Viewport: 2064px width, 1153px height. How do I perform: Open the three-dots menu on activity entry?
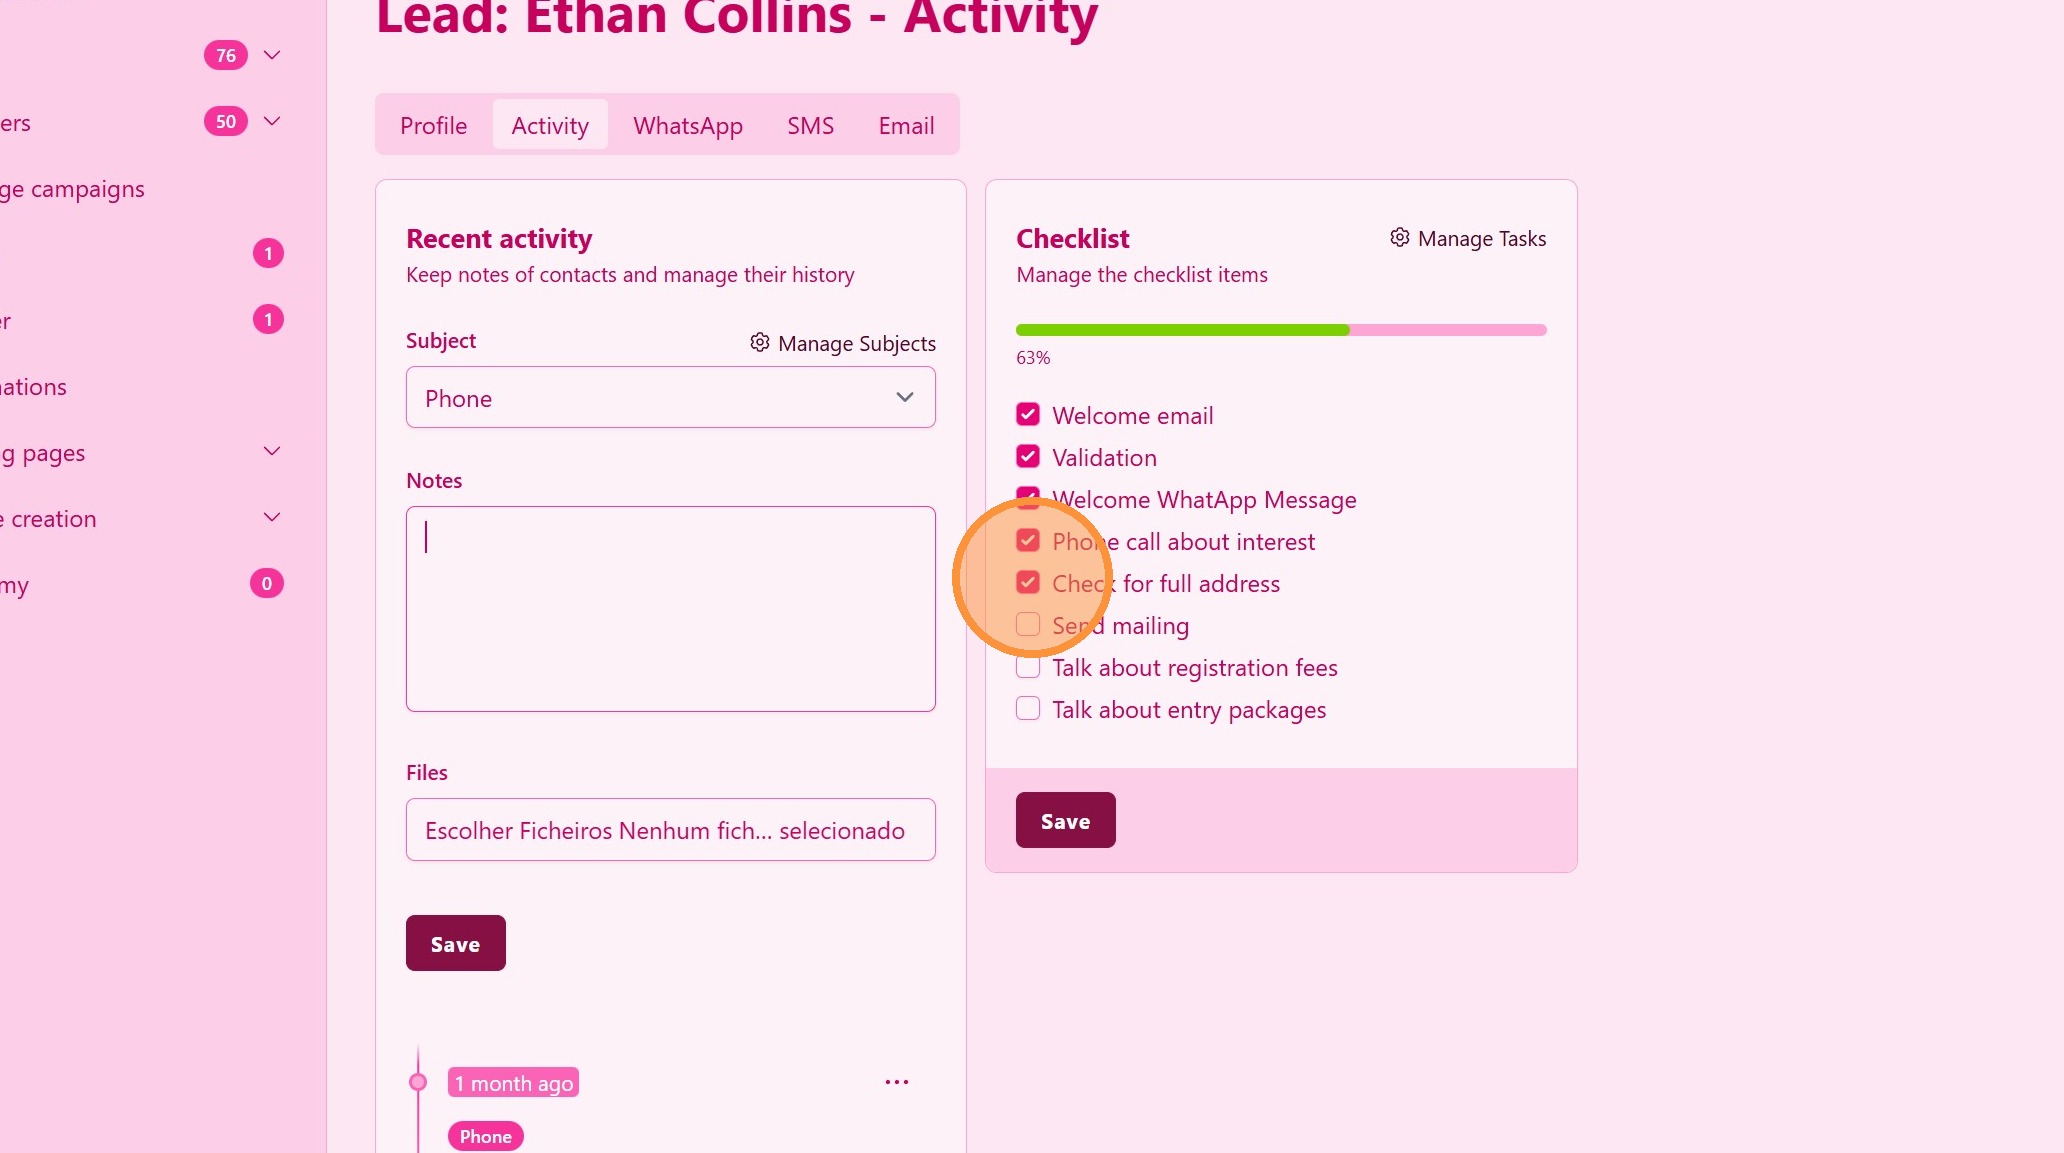point(897,1082)
